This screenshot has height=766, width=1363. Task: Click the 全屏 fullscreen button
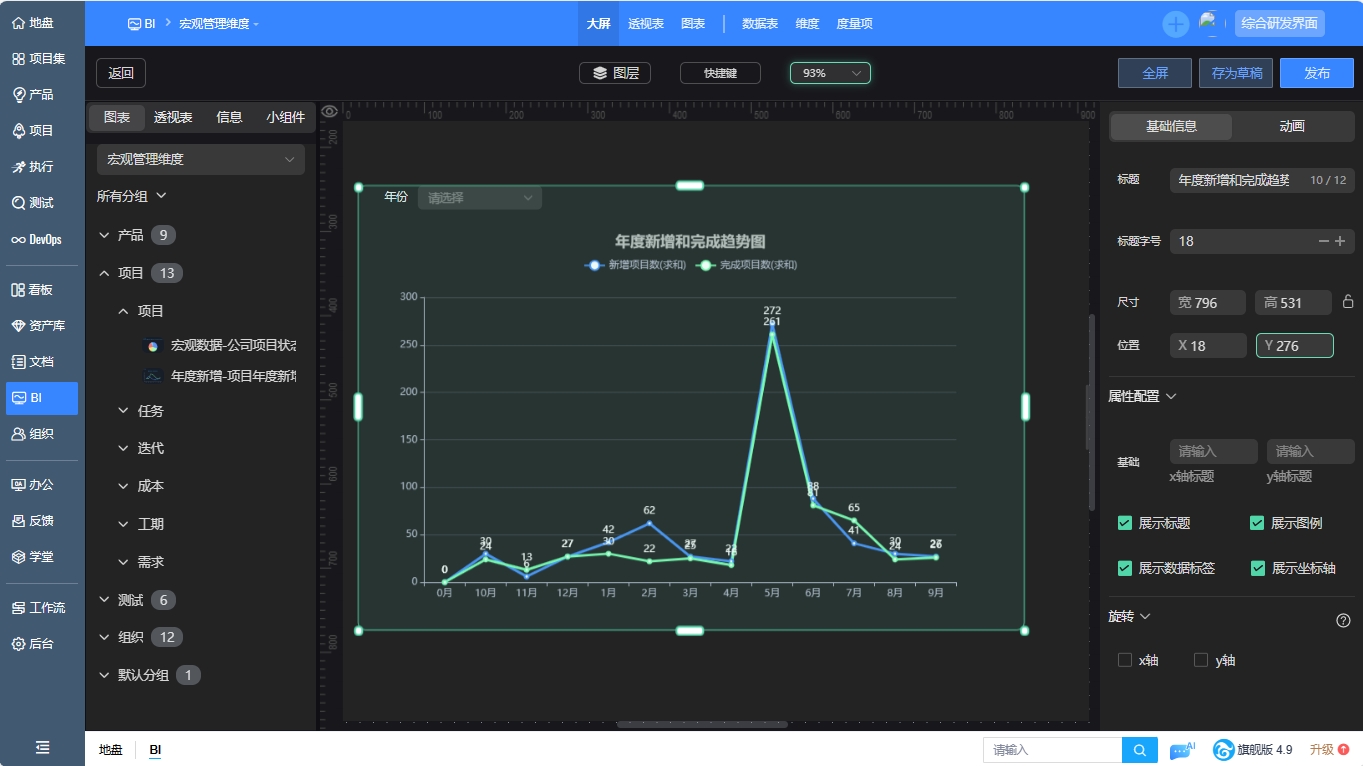[x=1155, y=73]
